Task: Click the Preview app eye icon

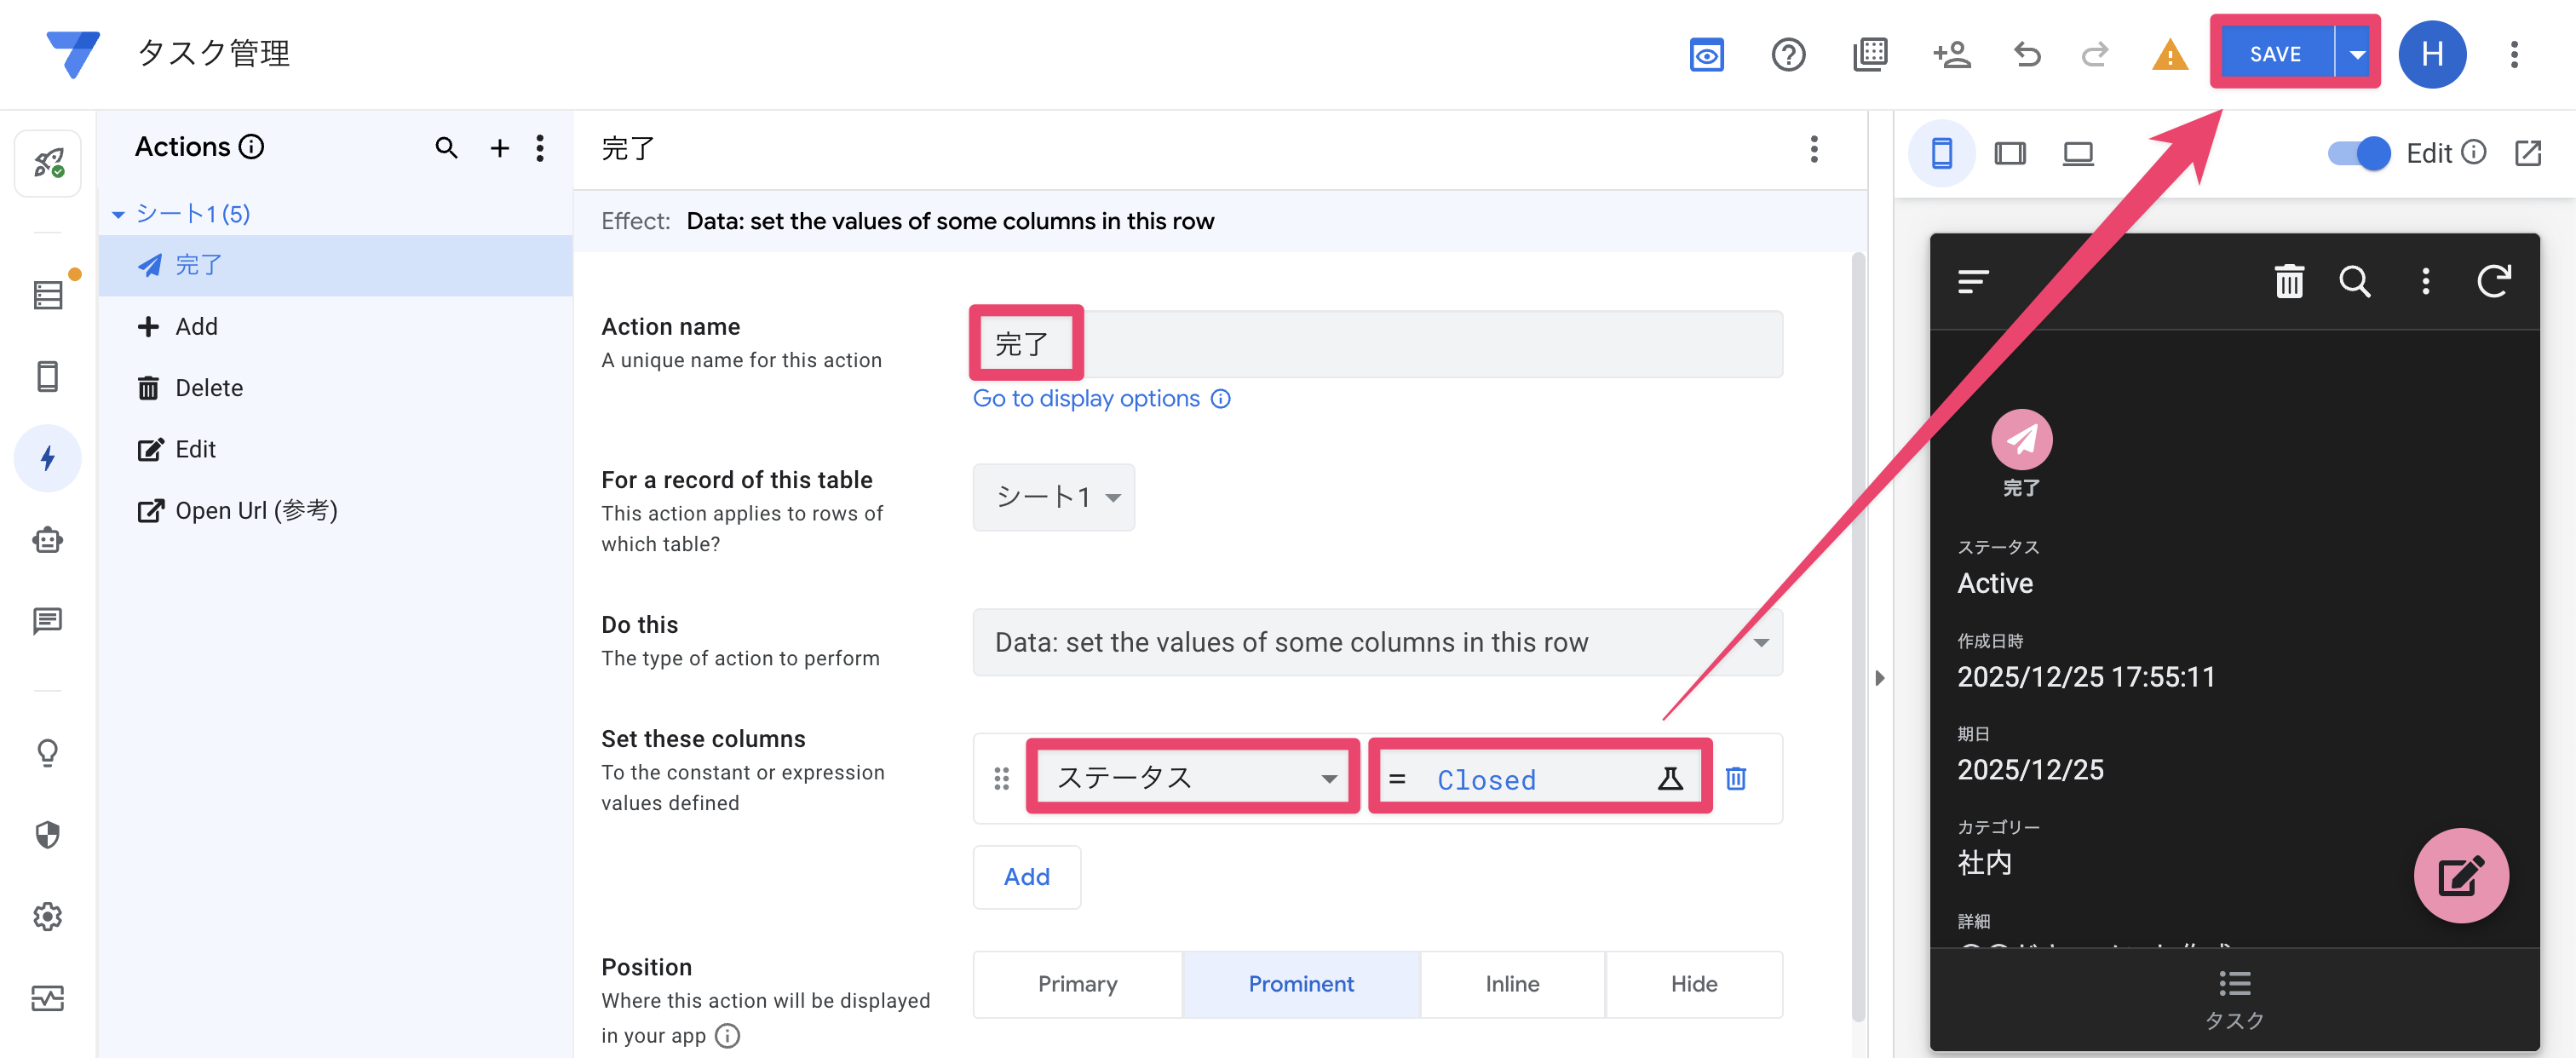Action: (x=1706, y=54)
